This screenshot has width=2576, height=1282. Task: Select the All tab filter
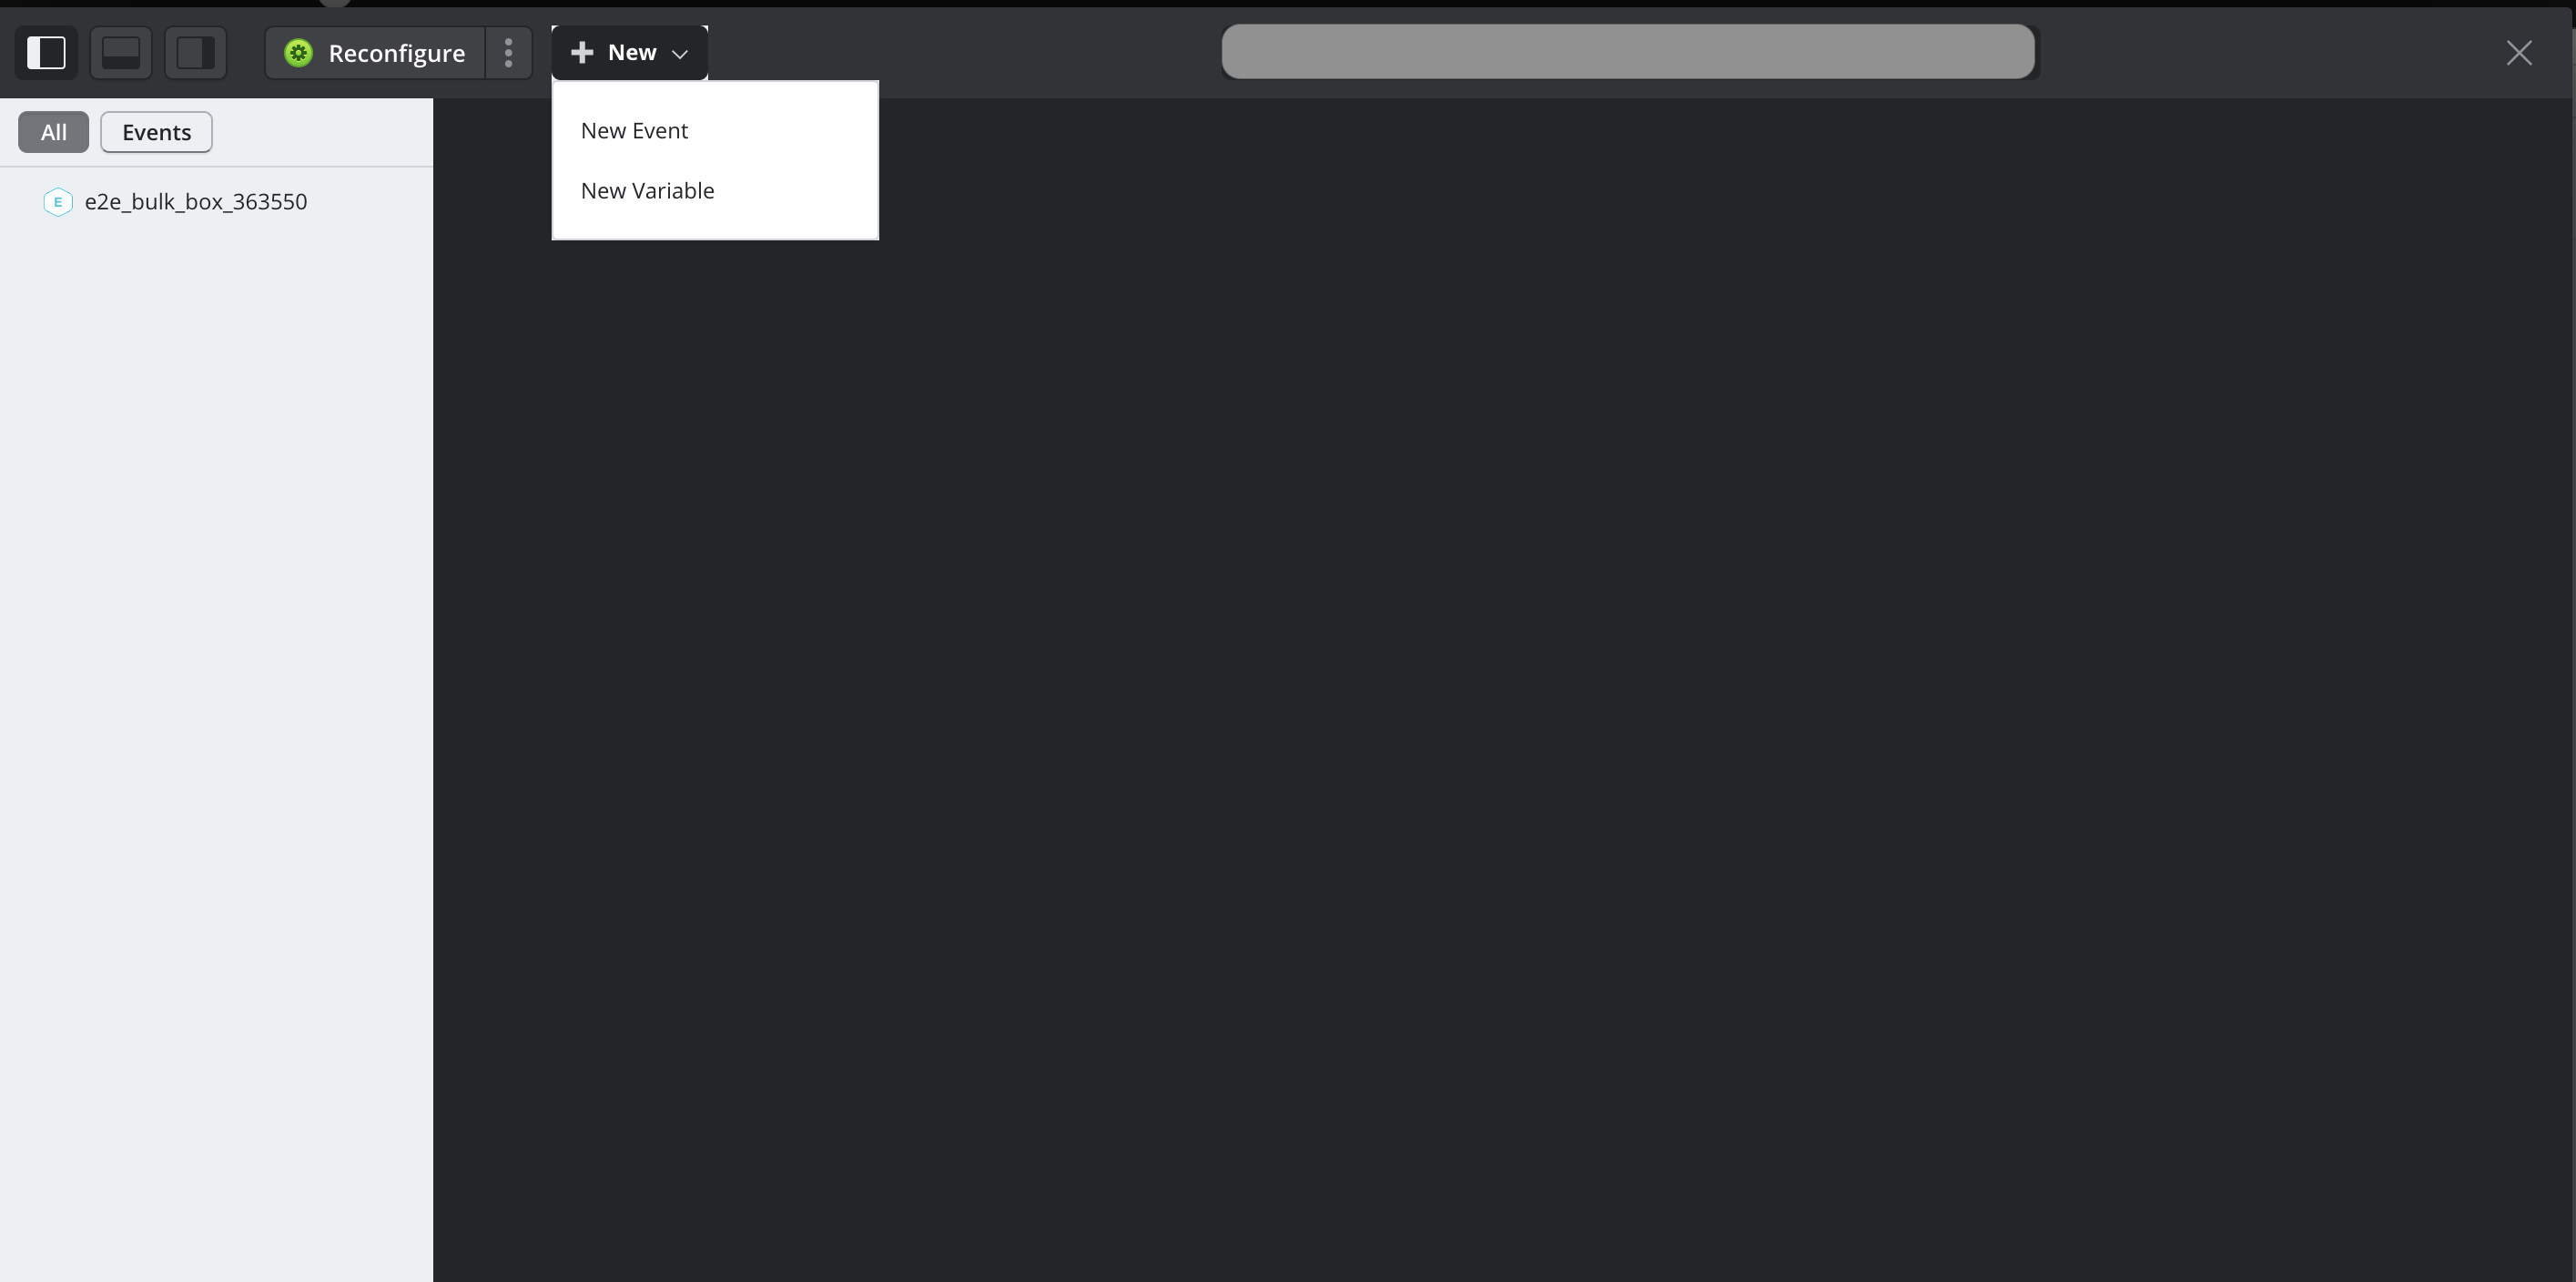point(53,131)
